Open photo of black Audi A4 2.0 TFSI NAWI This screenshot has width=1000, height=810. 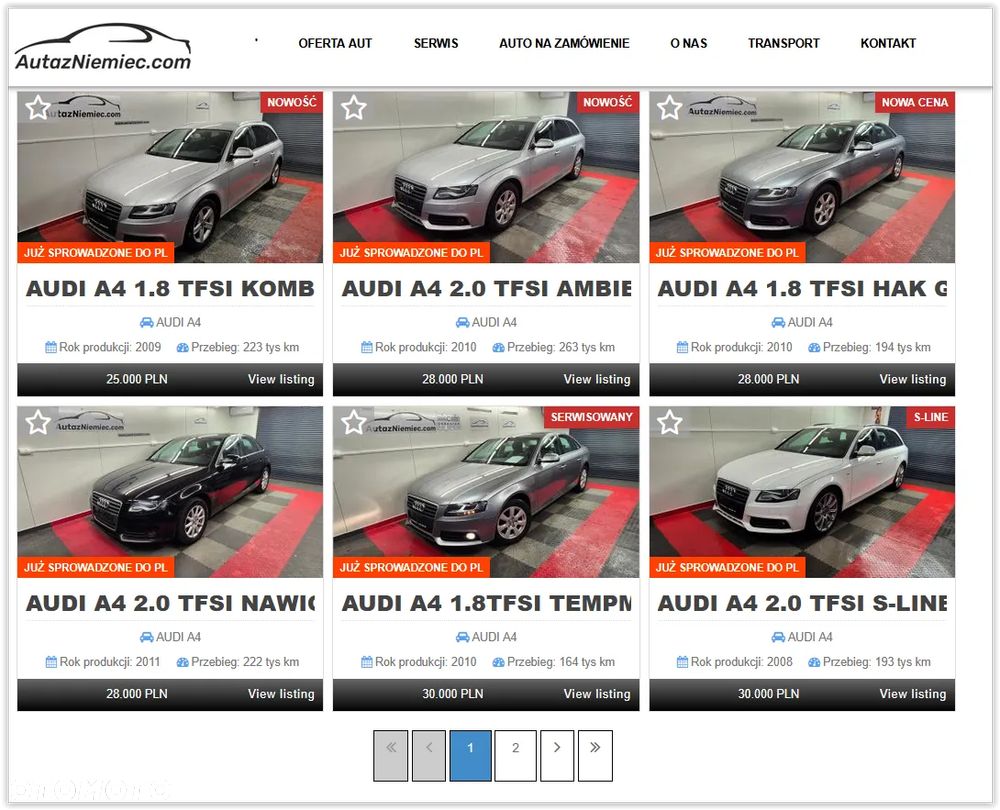pyautogui.click(x=170, y=492)
